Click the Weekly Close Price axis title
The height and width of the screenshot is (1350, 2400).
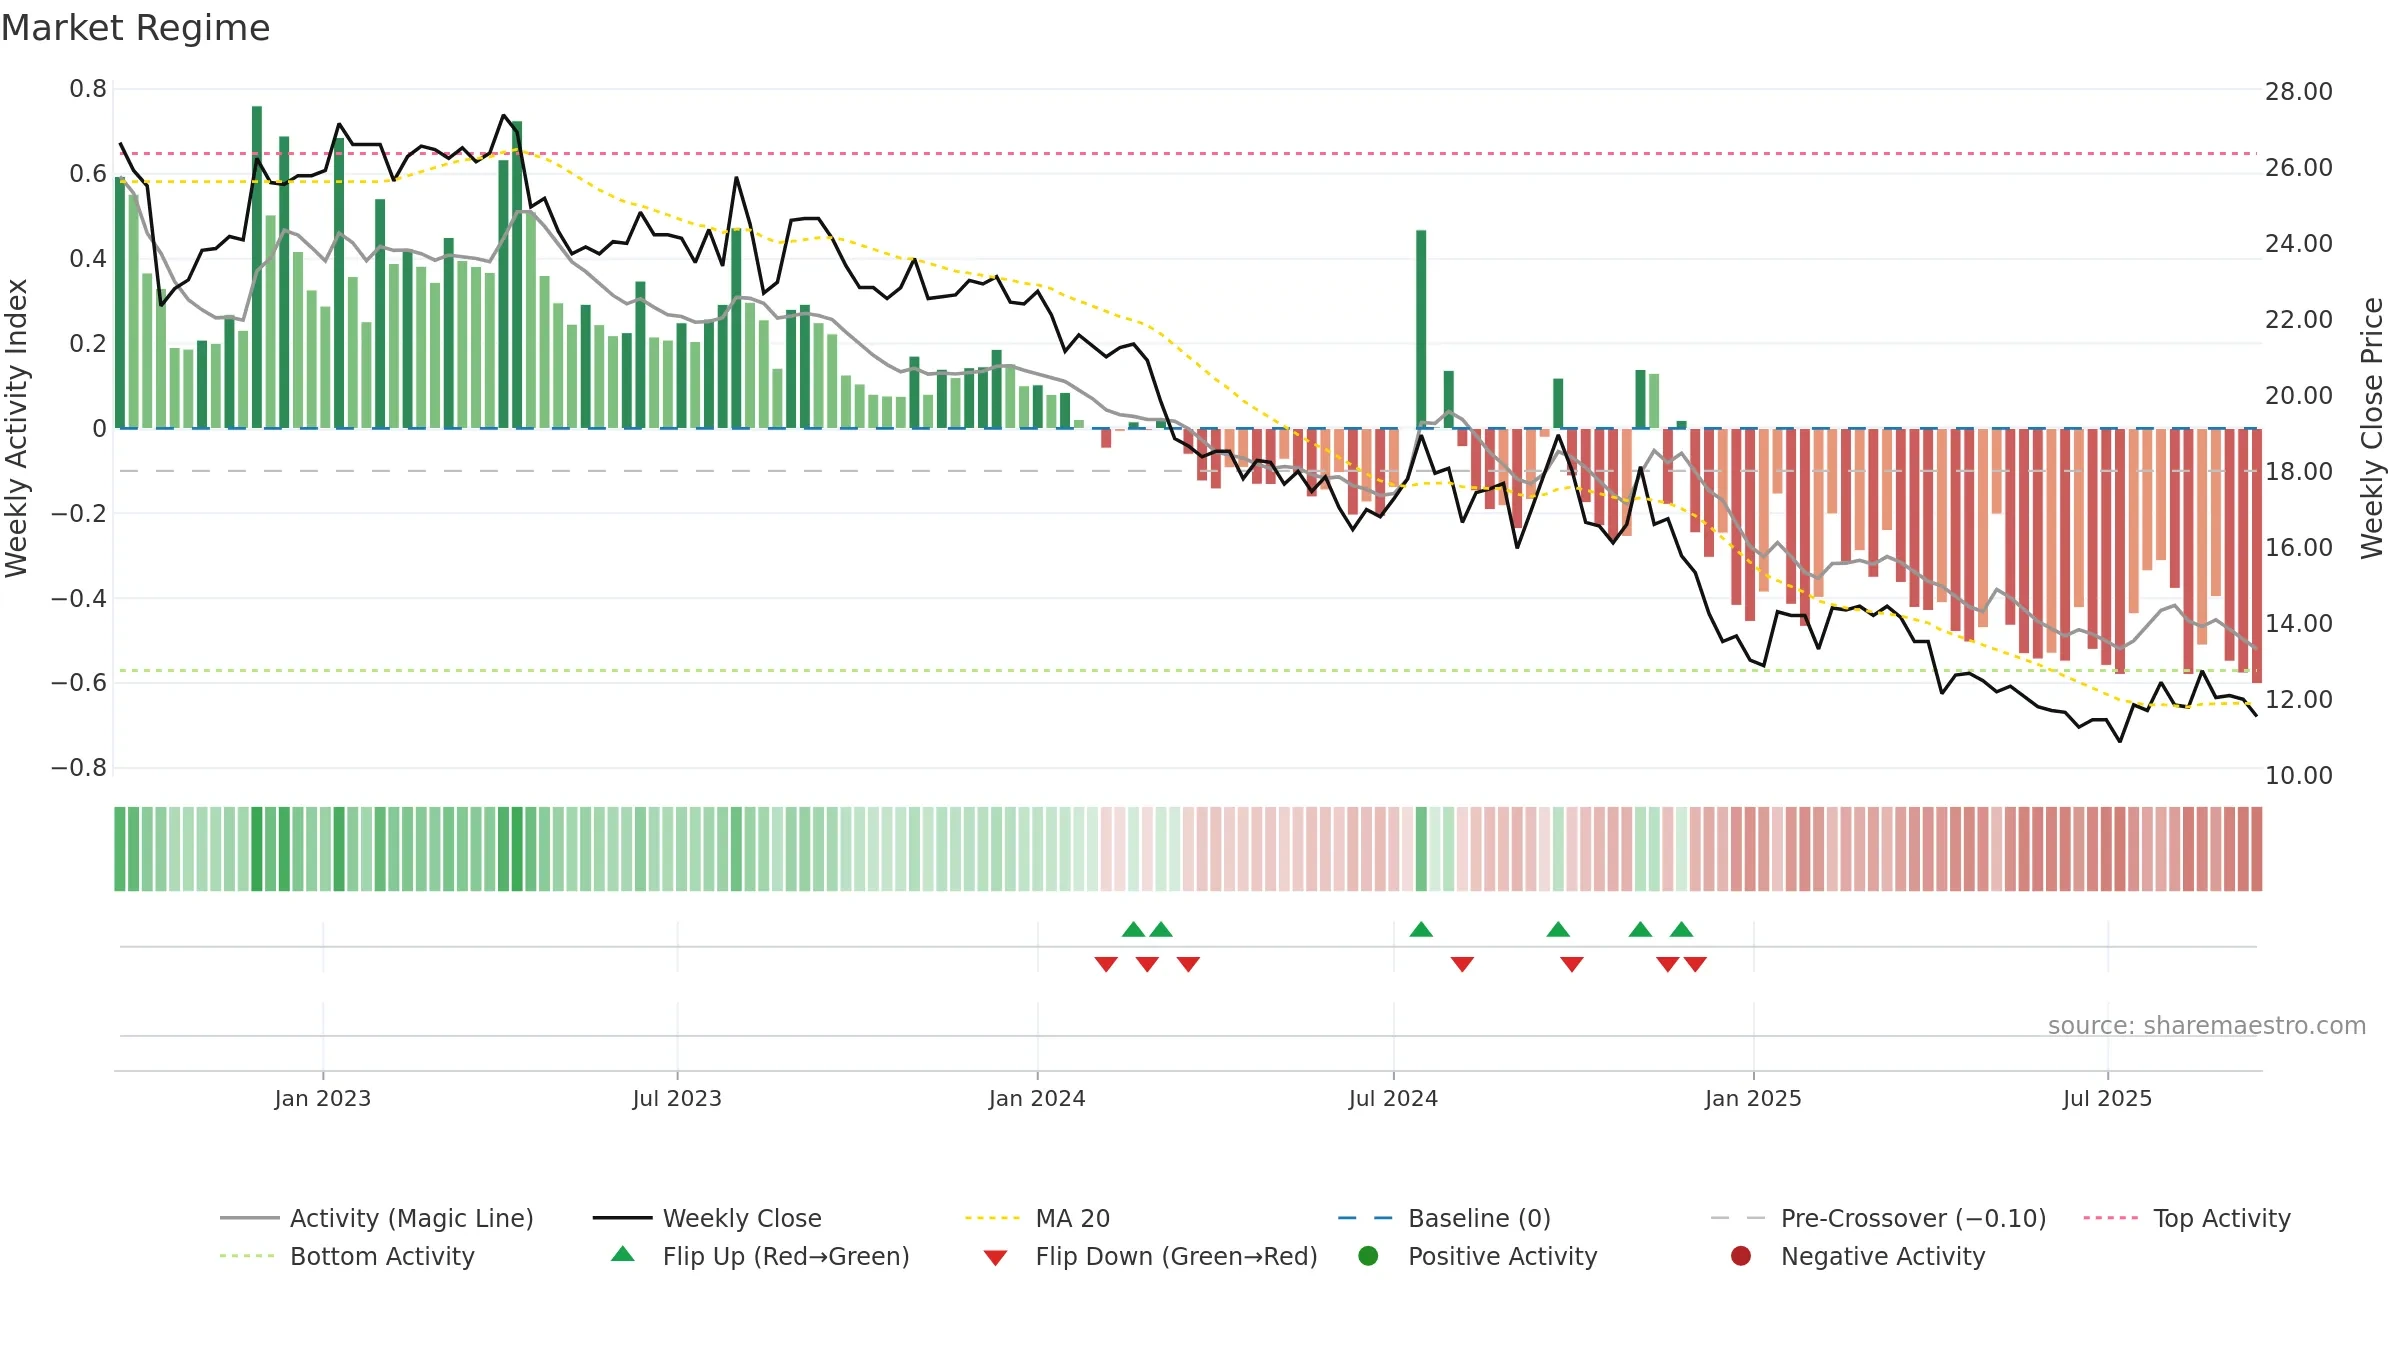tap(2373, 428)
